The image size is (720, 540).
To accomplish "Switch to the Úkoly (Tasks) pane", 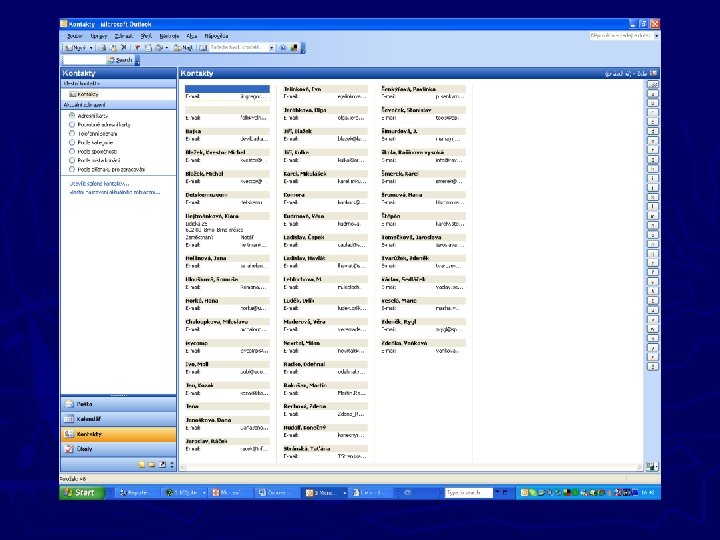I will pos(118,449).
